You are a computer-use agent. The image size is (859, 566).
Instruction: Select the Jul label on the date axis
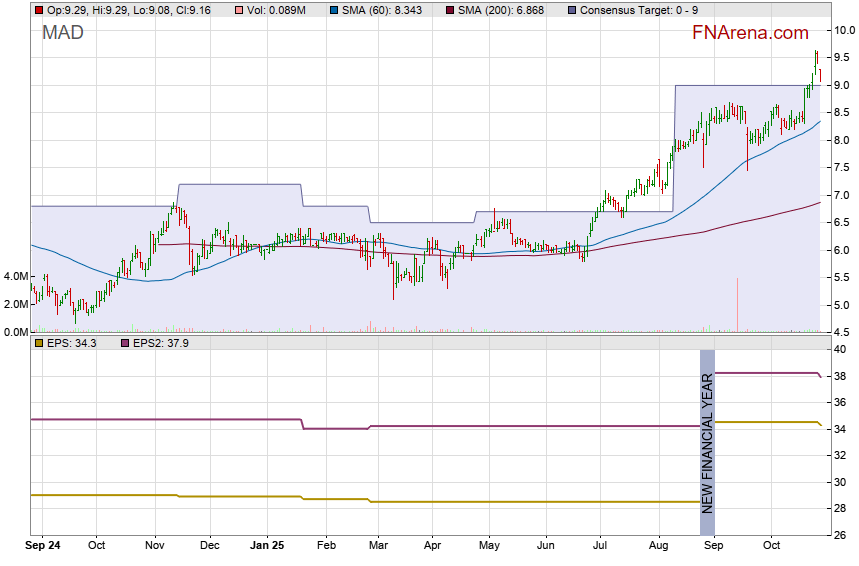(x=600, y=546)
